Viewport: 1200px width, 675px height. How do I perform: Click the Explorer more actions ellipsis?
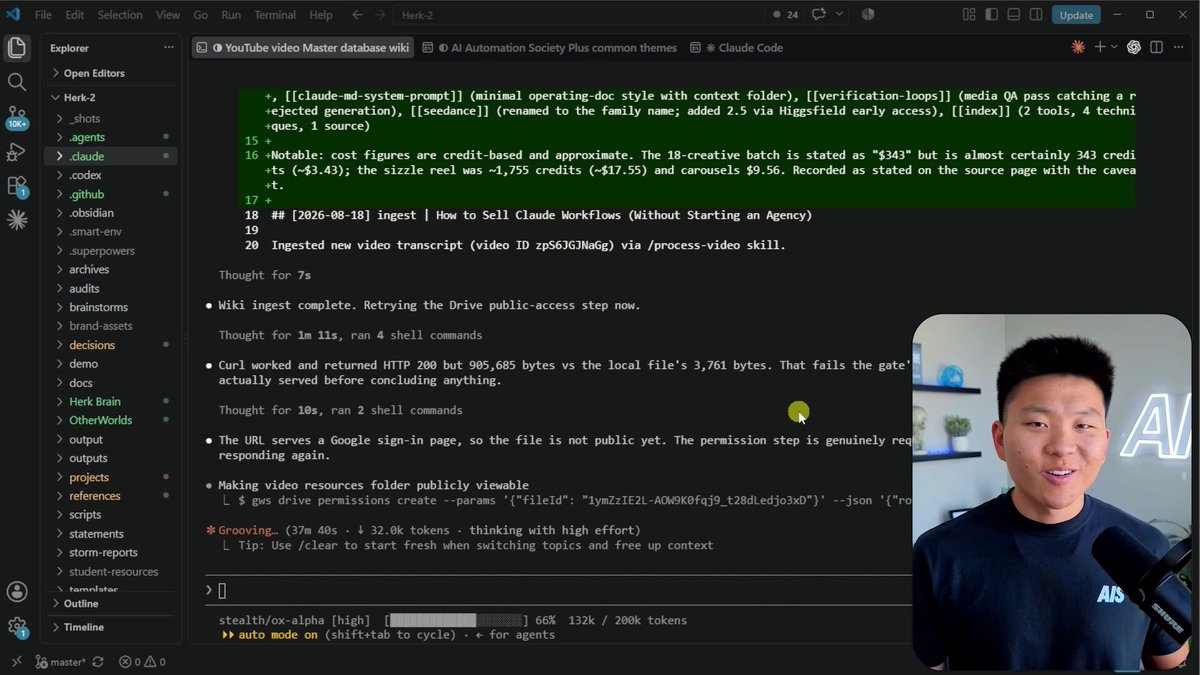pos(168,48)
